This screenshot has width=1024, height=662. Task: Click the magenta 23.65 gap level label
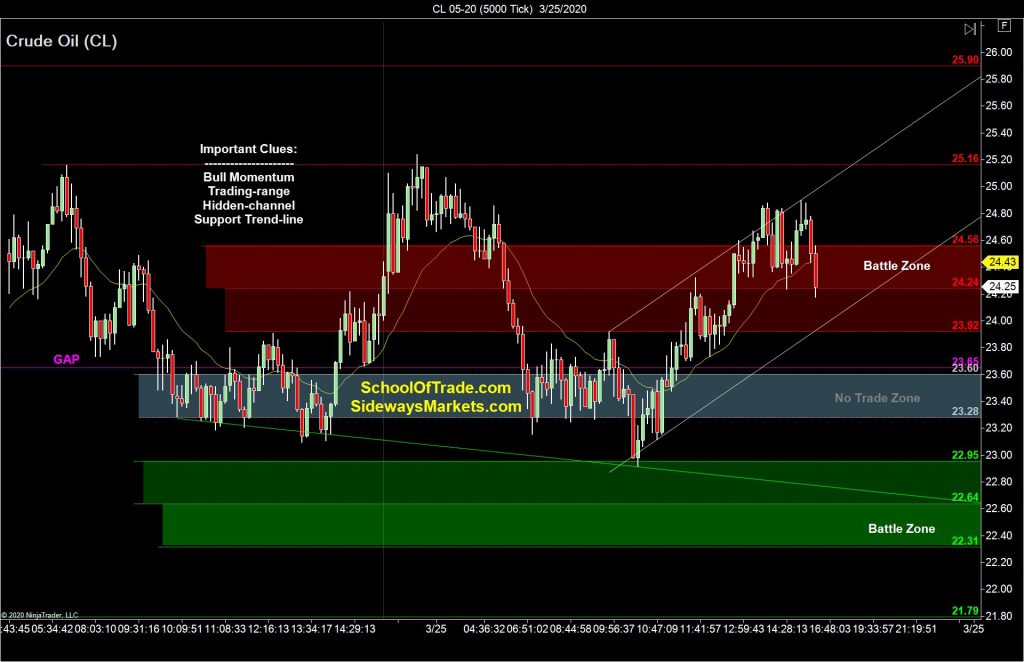coord(965,361)
